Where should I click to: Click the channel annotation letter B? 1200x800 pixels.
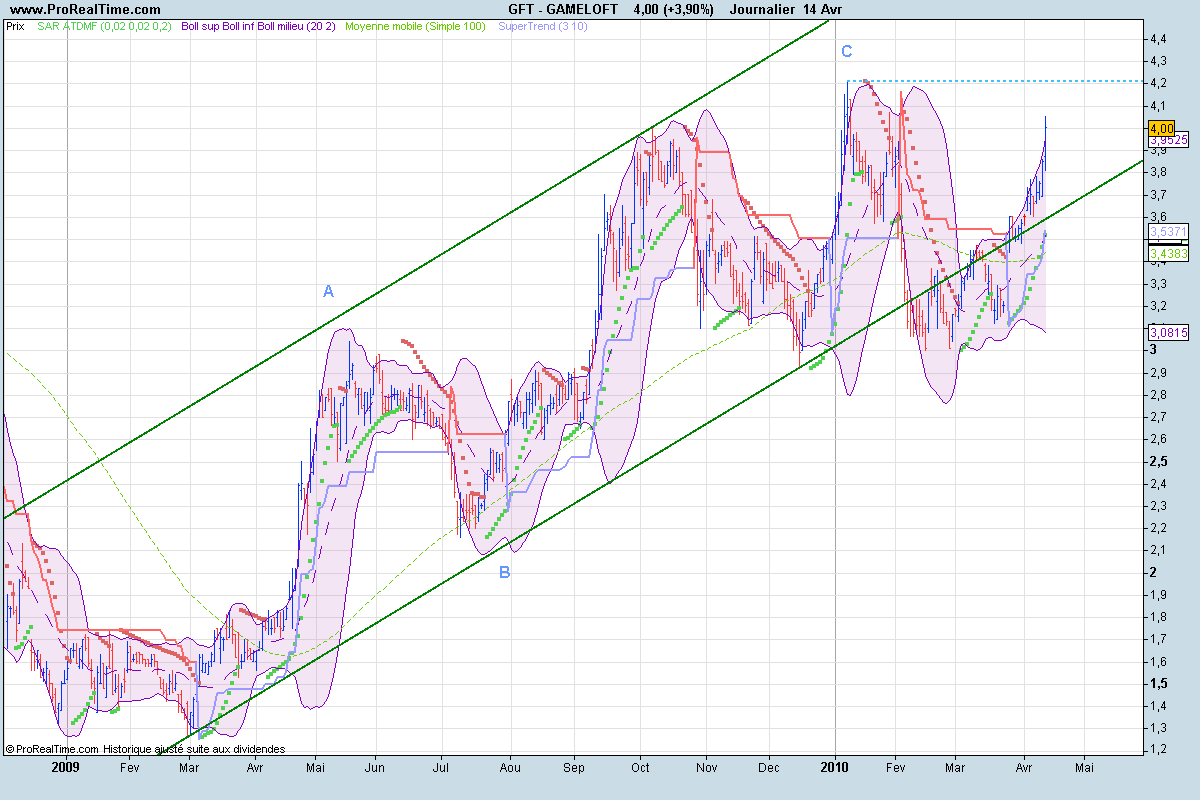click(x=505, y=573)
